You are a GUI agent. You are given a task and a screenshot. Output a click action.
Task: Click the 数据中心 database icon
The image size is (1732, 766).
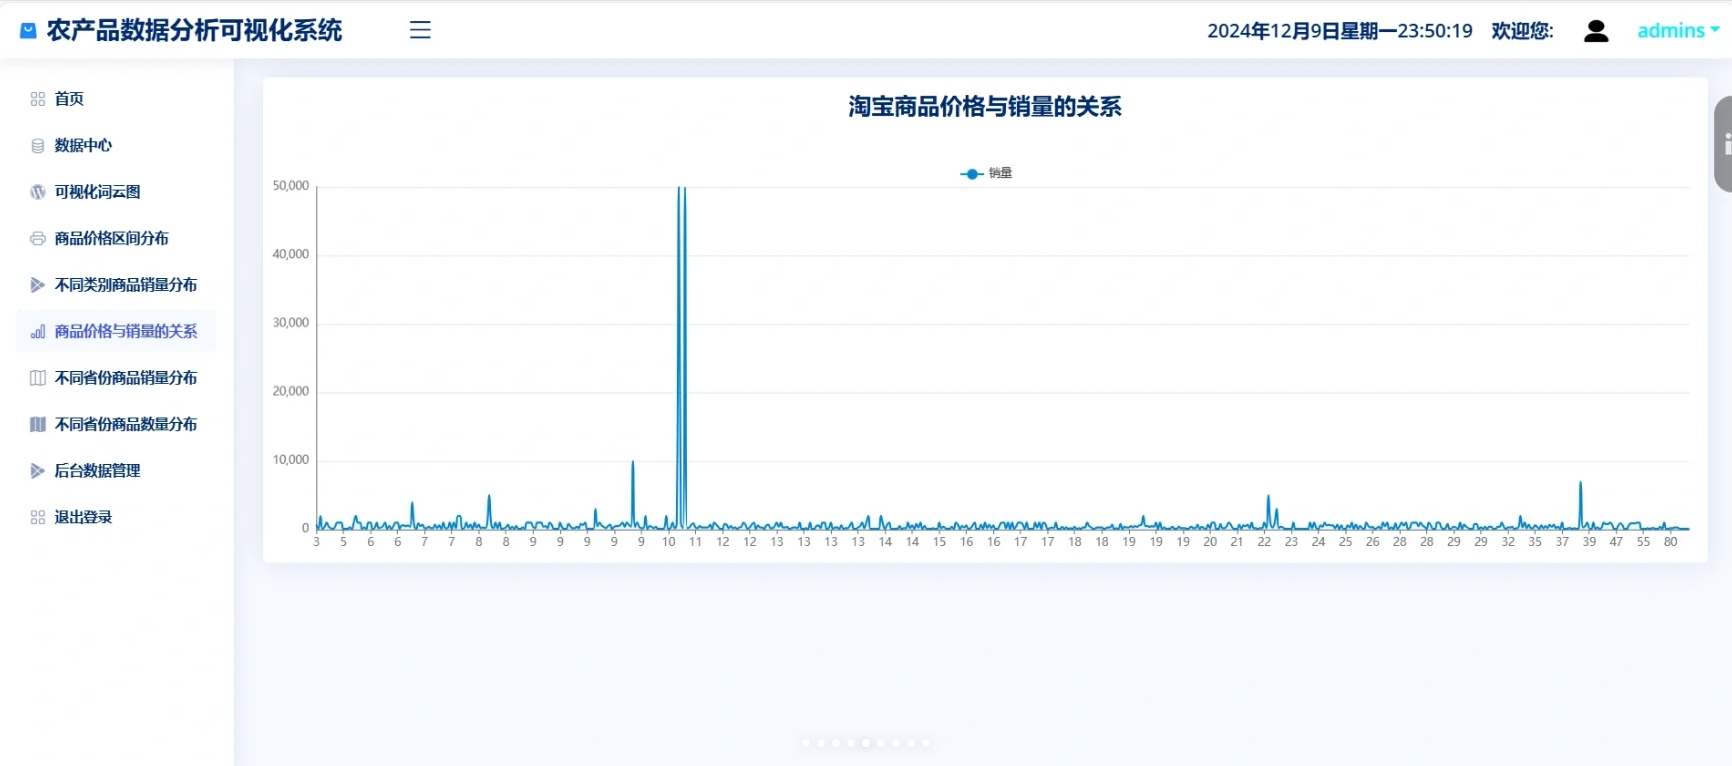pos(38,146)
